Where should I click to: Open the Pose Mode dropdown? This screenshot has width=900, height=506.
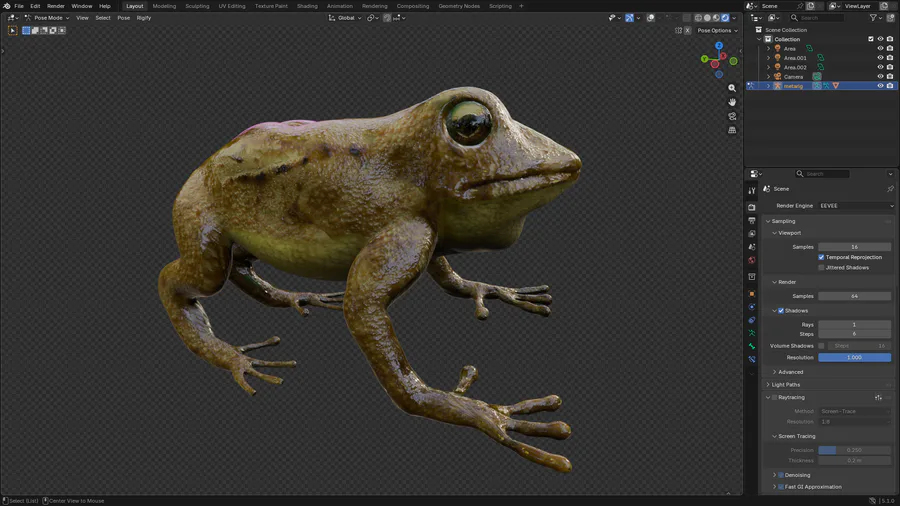tap(47, 18)
